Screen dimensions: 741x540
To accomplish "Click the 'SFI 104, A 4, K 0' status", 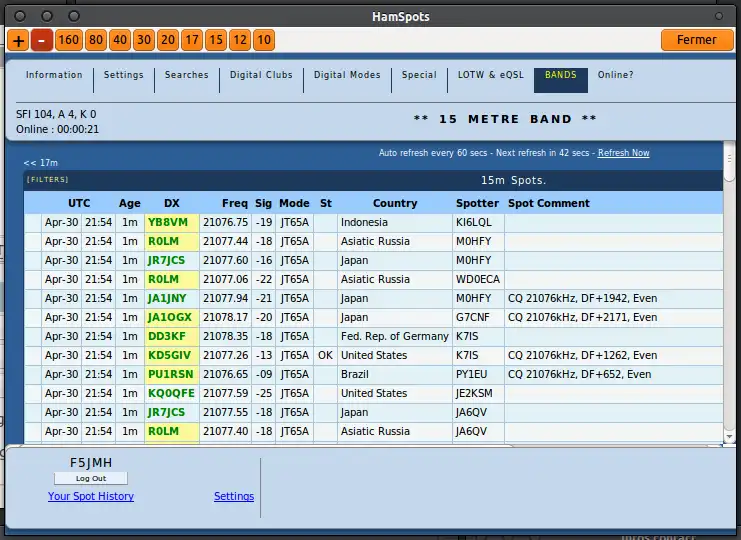I will tap(56, 114).
